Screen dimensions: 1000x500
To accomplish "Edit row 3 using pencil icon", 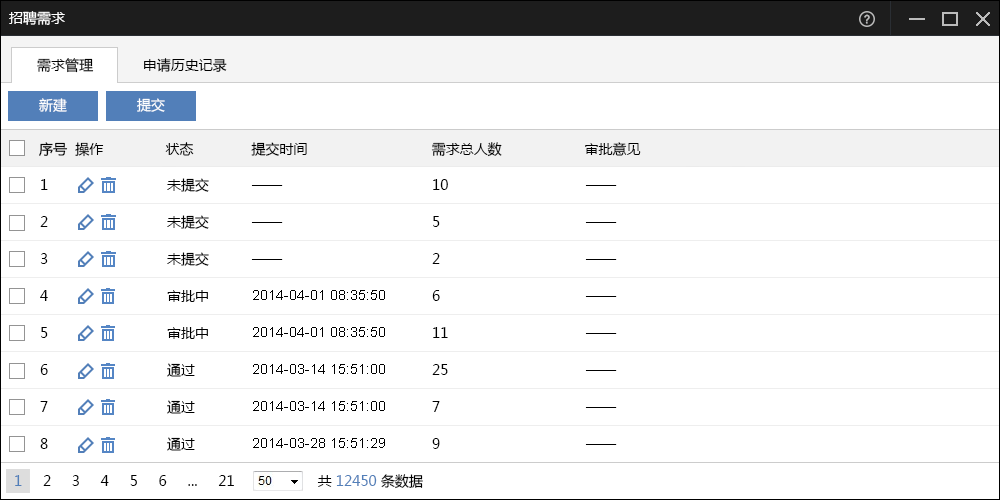I will (x=85, y=259).
